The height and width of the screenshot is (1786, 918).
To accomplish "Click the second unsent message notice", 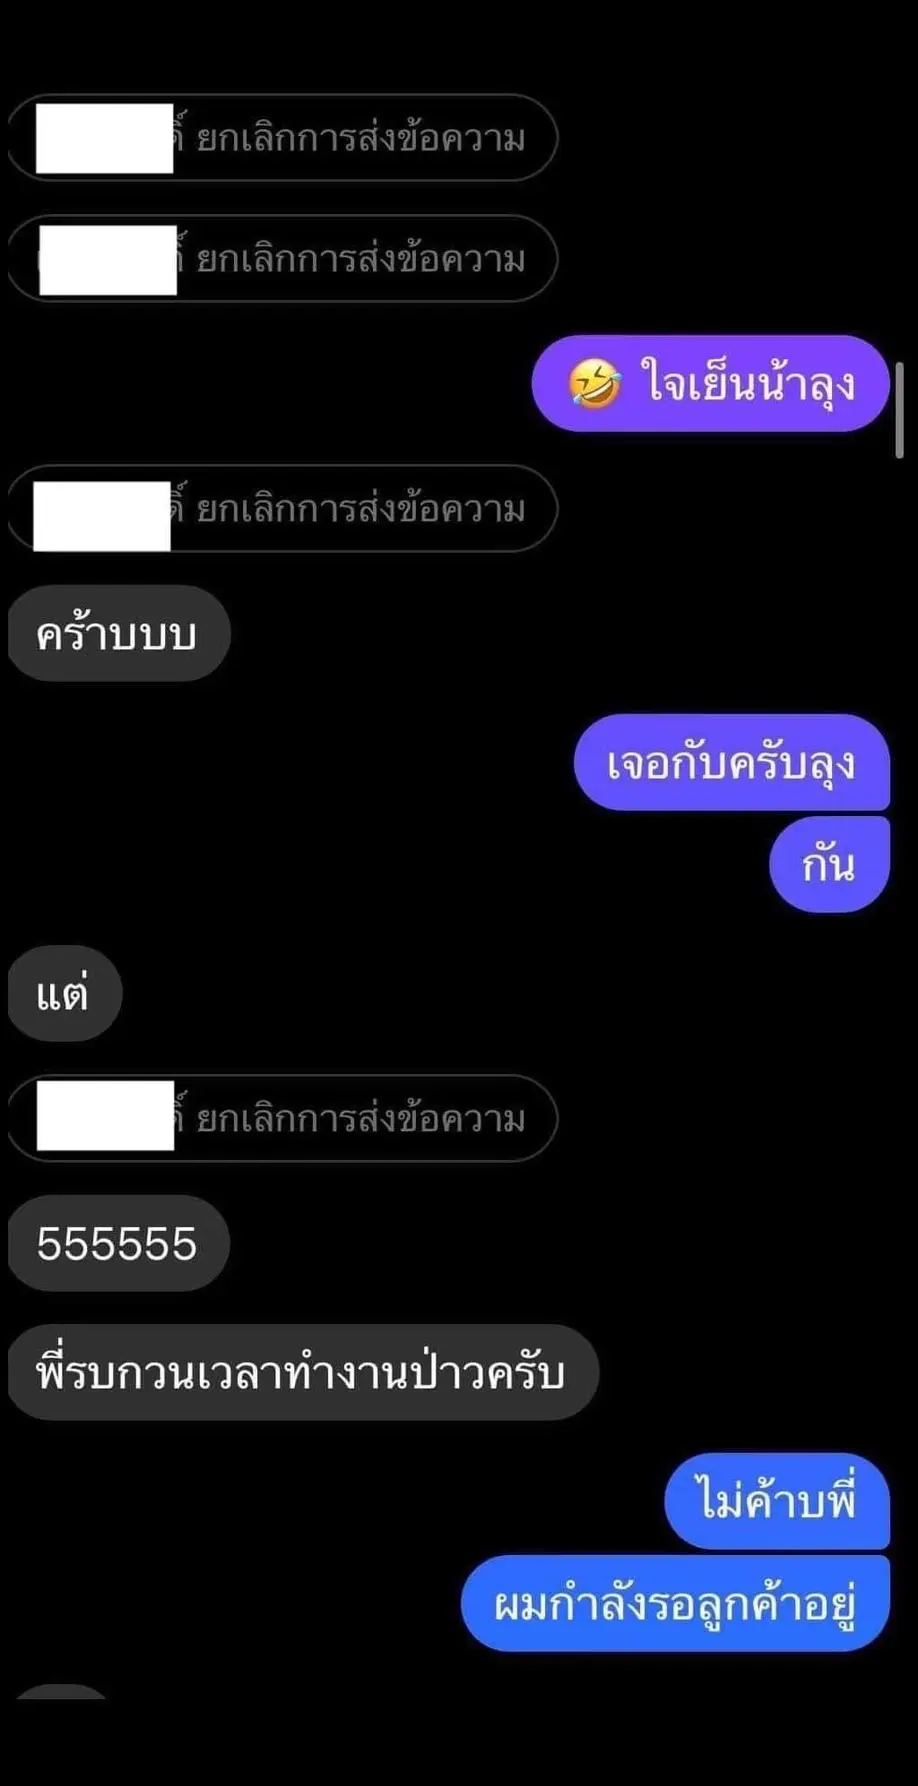I will coord(282,259).
